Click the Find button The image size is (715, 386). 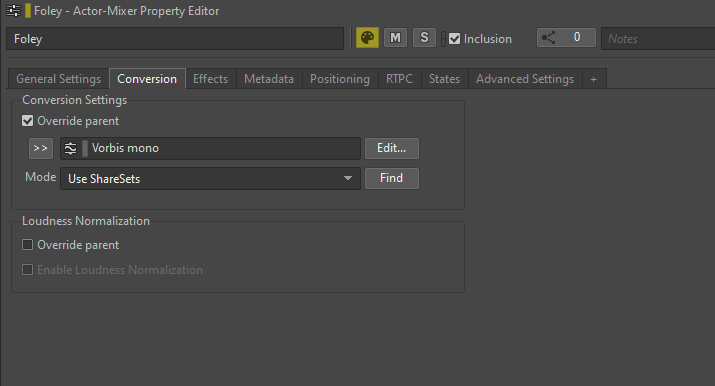click(x=392, y=178)
